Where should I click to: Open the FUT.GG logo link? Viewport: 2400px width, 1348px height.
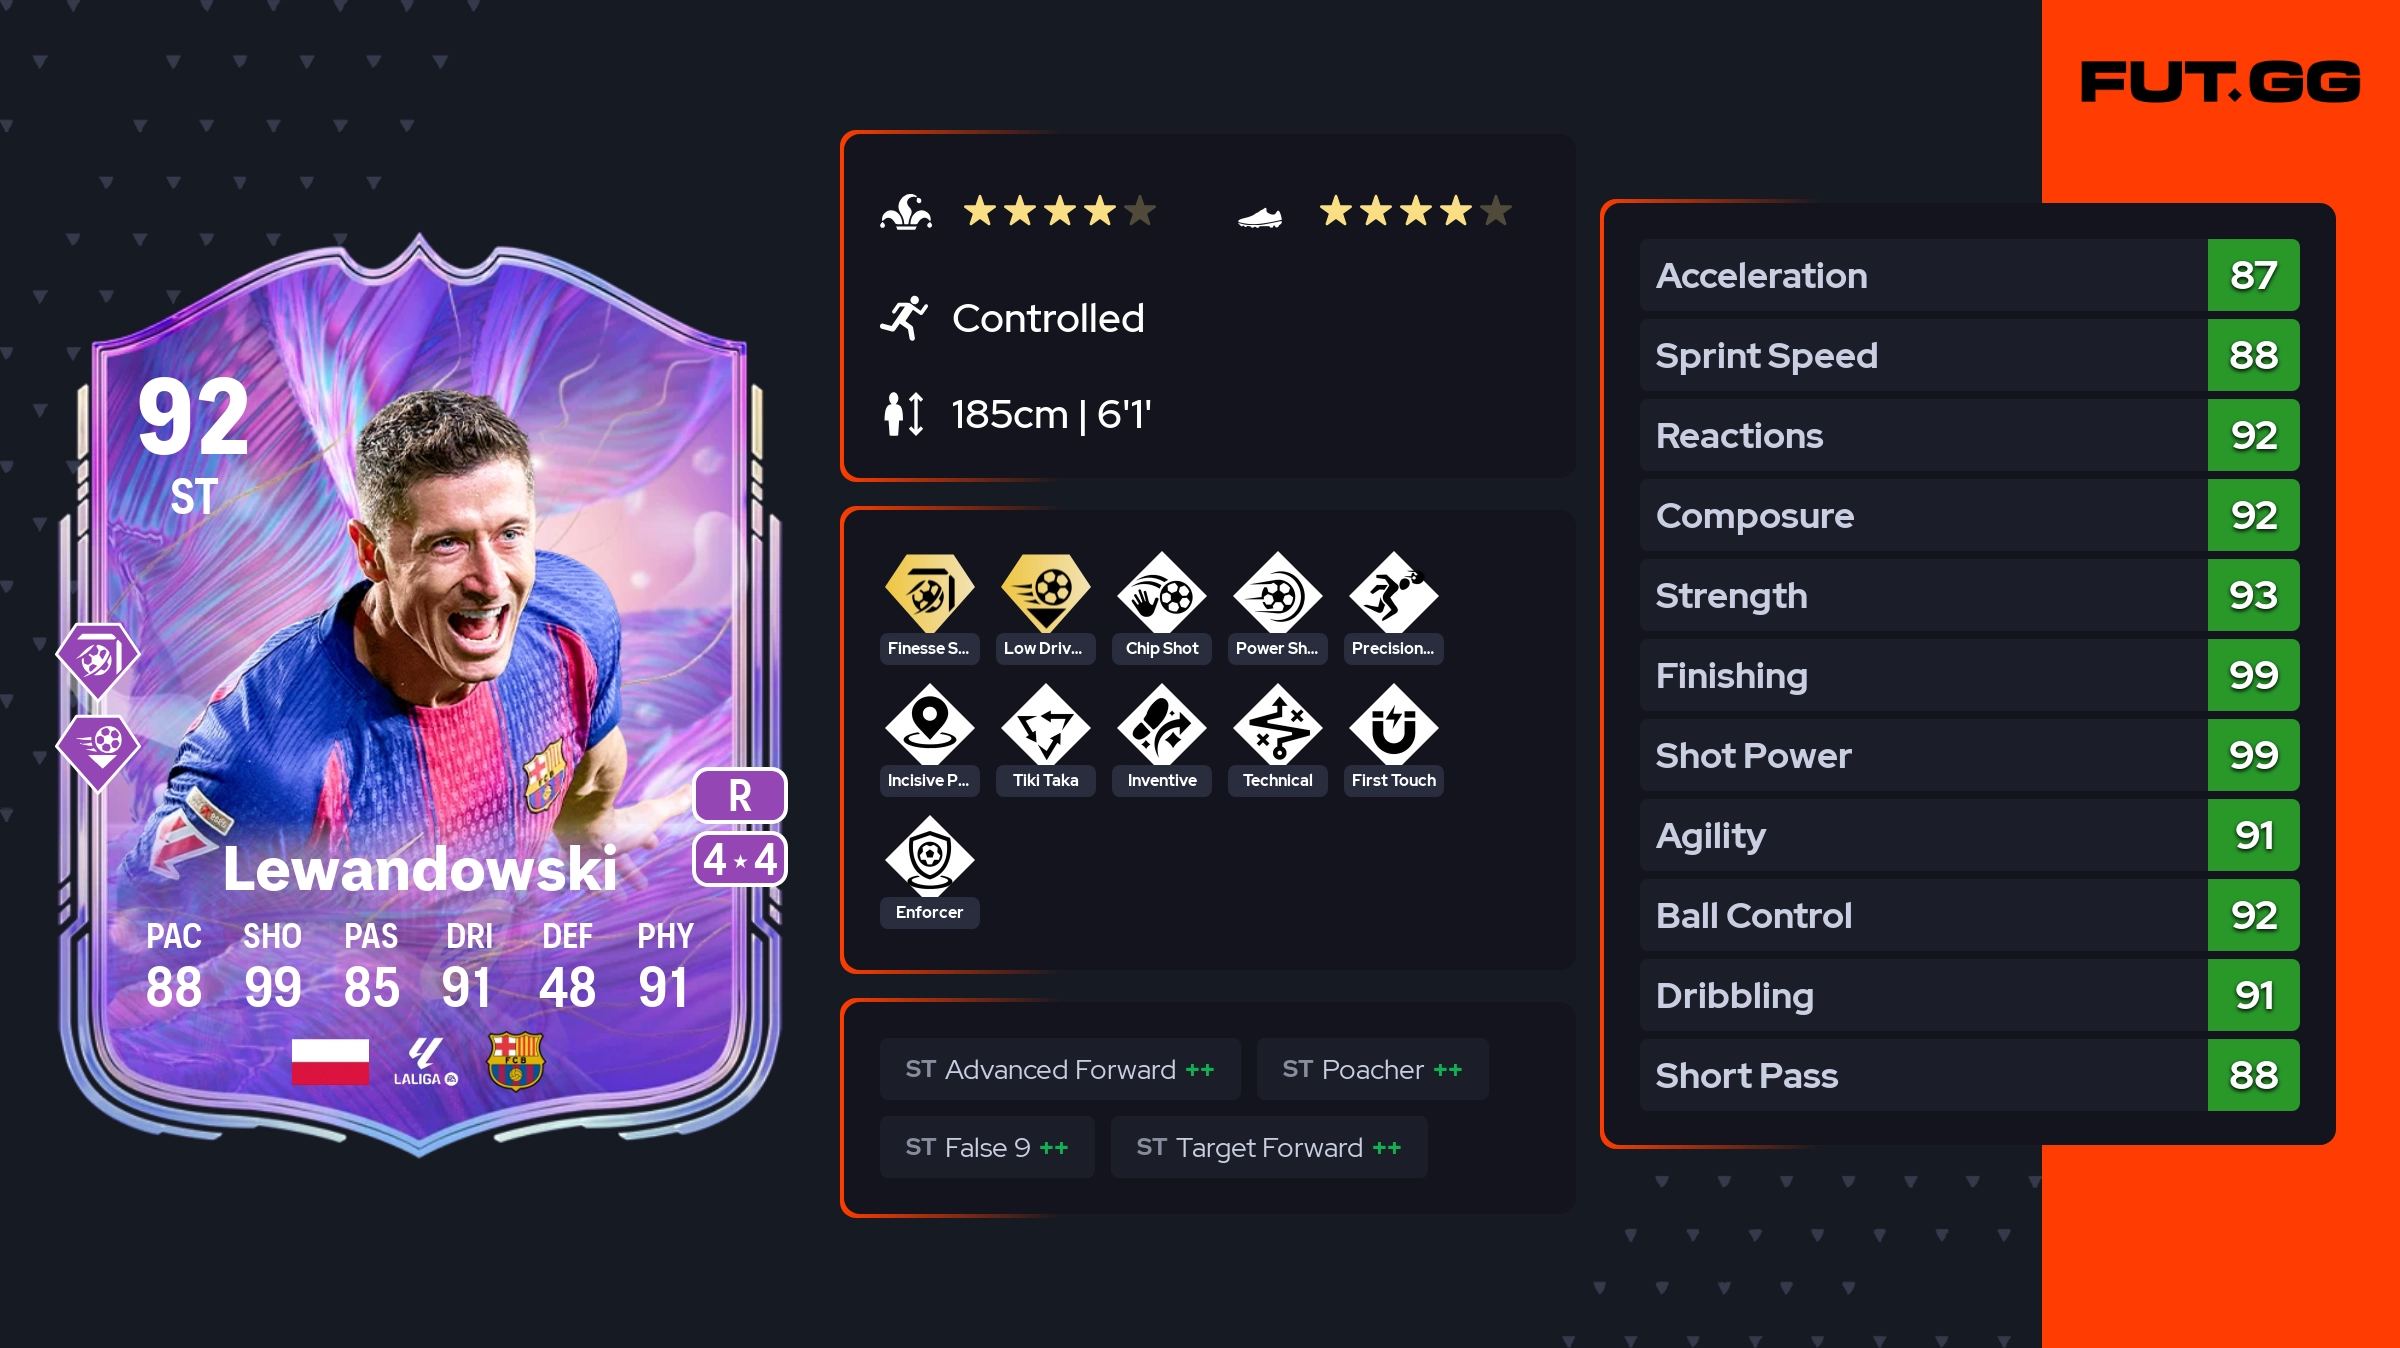[x=2220, y=82]
